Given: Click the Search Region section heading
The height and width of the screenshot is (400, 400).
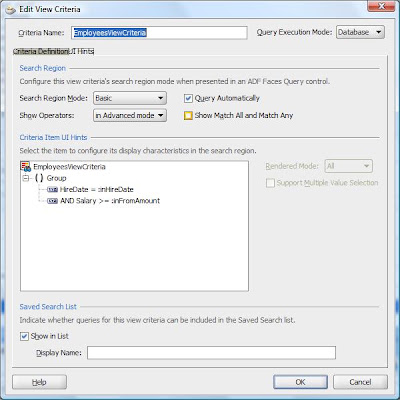Looking at the screenshot, I should coord(43,68).
